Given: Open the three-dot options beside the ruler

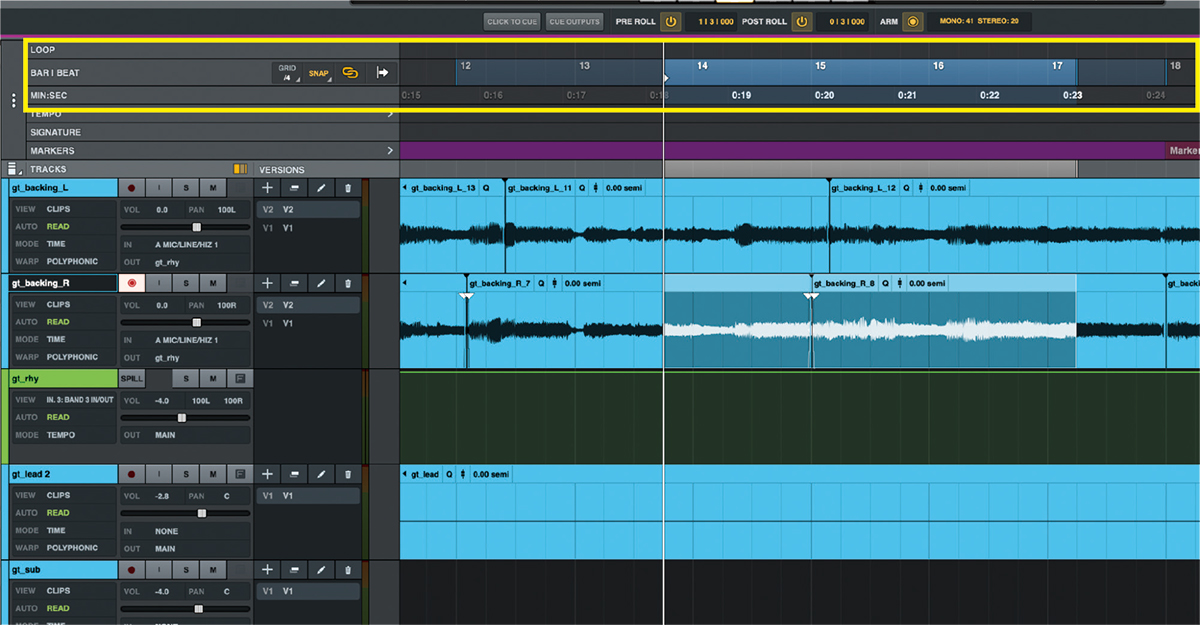Looking at the screenshot, I should tap(13, 100).
